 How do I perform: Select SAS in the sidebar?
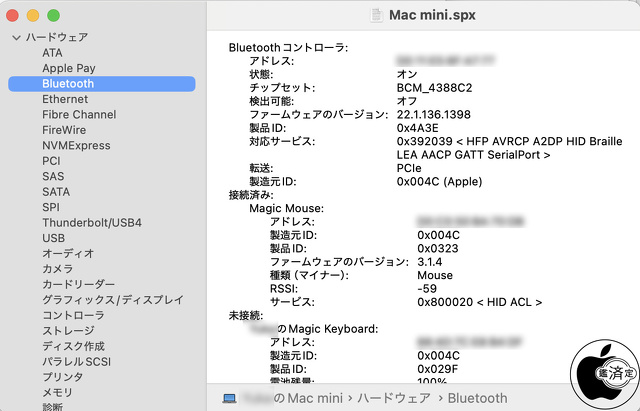[x=53, y=176]
